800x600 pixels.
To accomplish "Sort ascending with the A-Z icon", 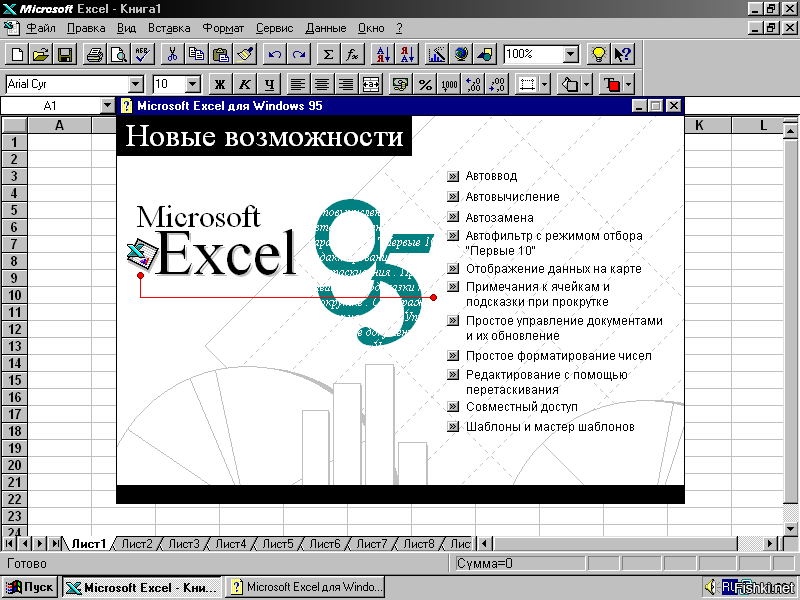I will pos(382,54).
